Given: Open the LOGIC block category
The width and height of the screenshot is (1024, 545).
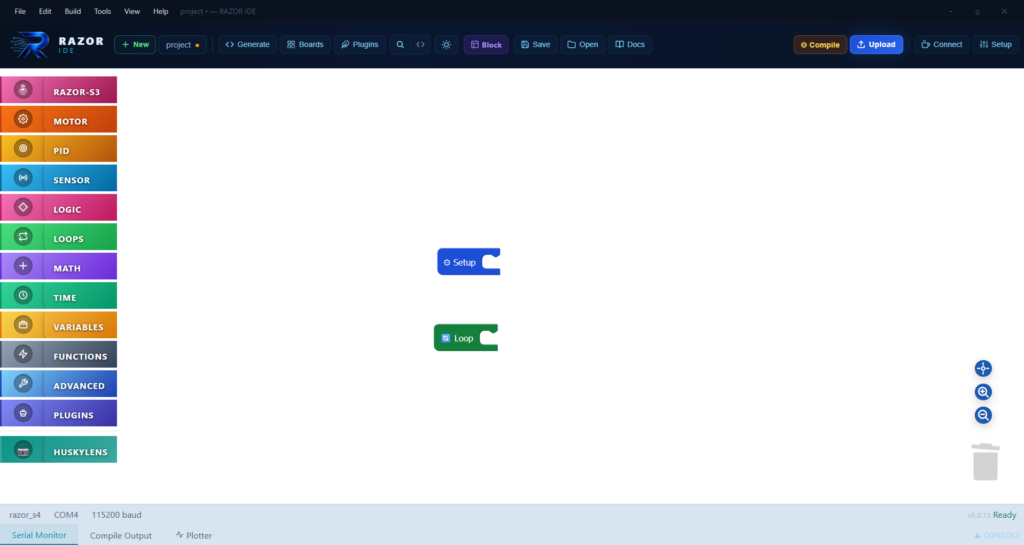Looking at the screenshot, I should (59, 208).
